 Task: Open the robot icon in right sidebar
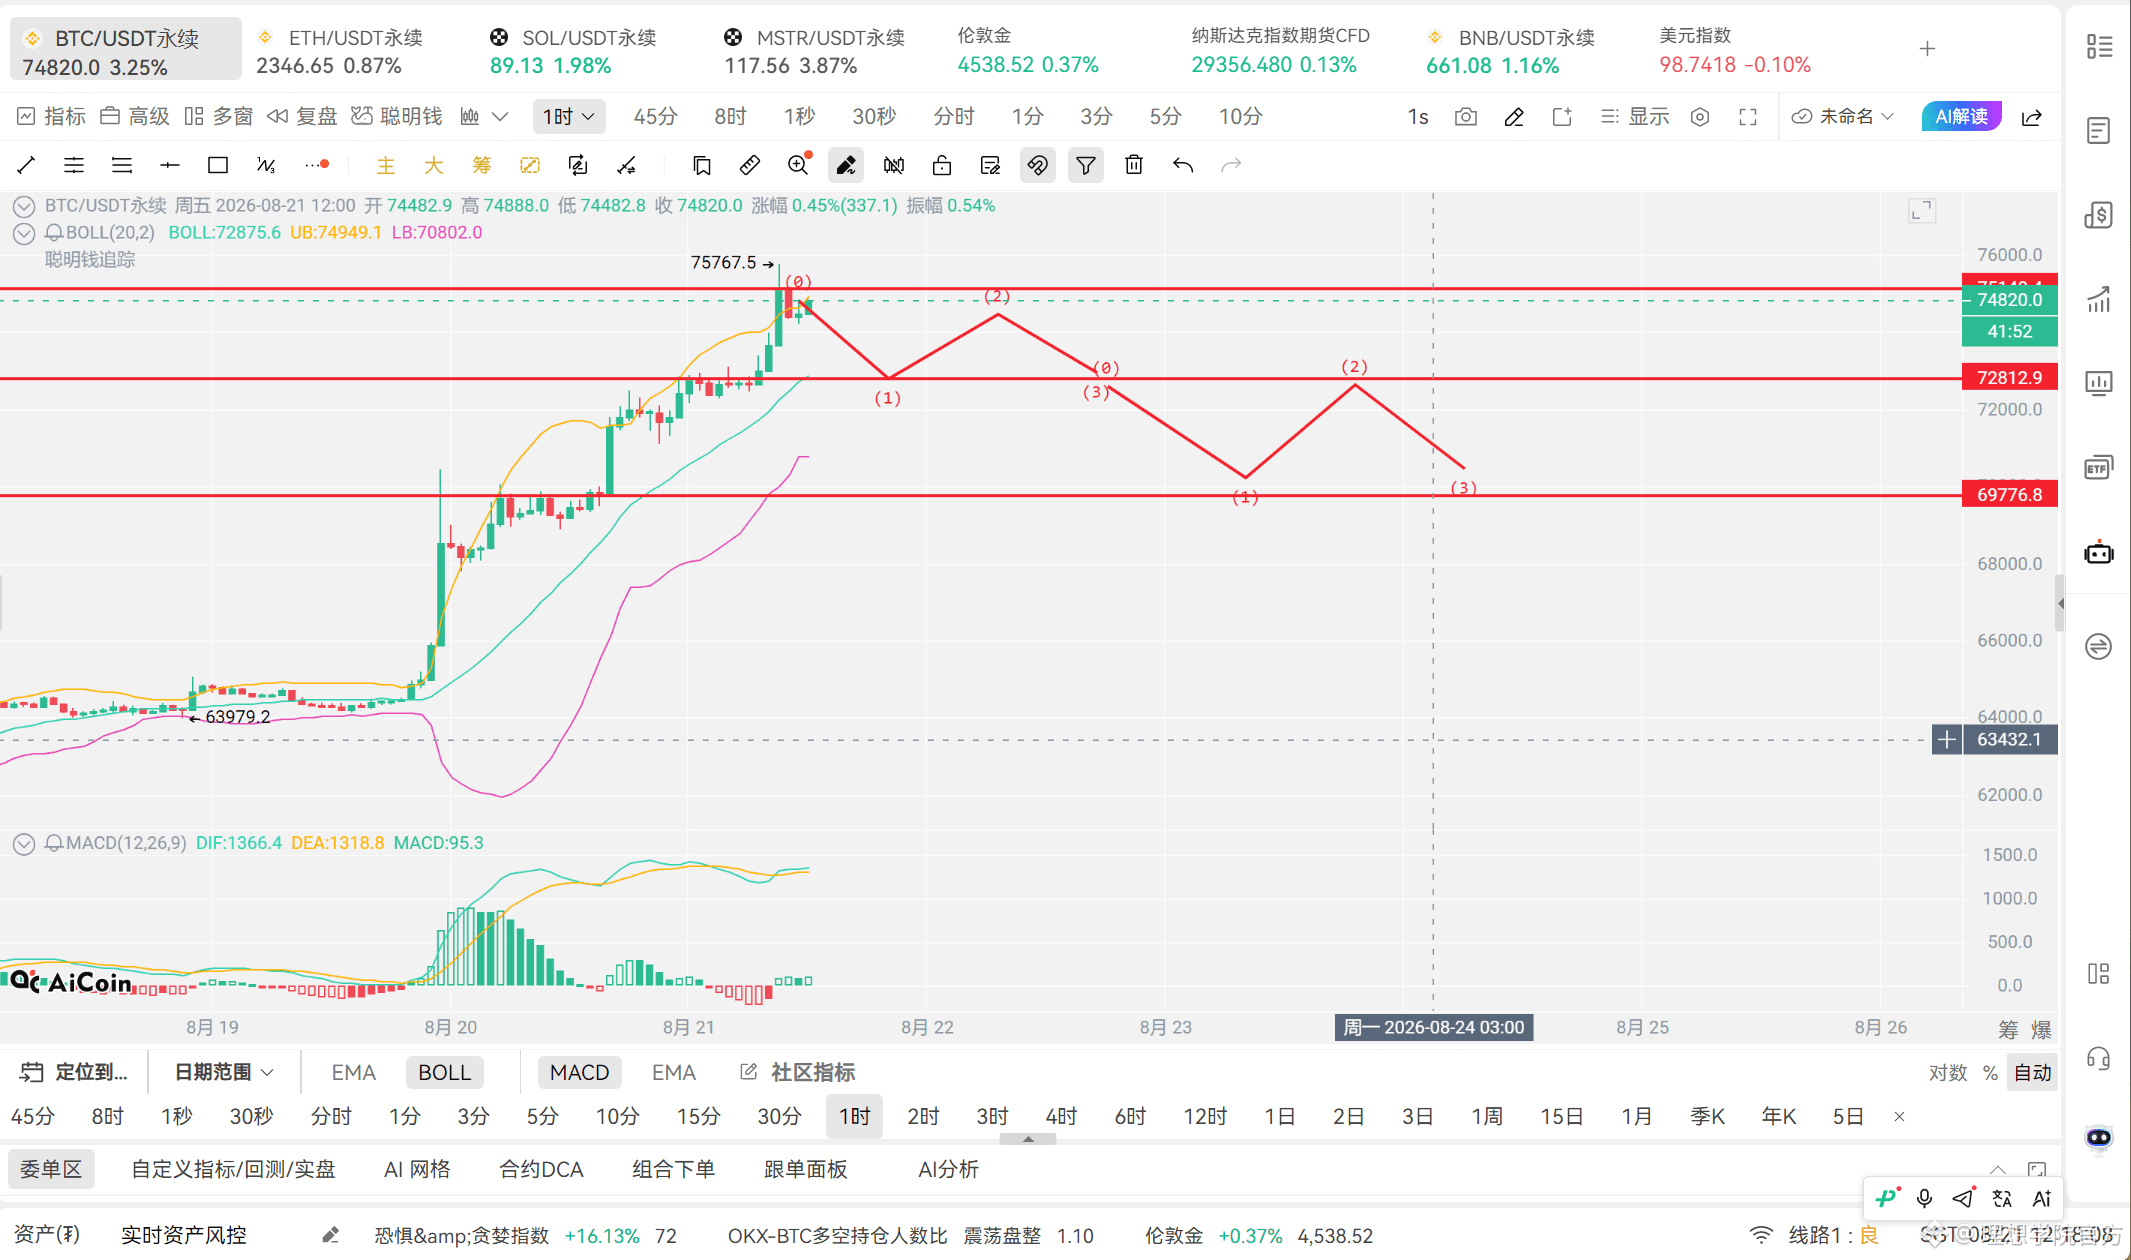tap(2099, 553)
